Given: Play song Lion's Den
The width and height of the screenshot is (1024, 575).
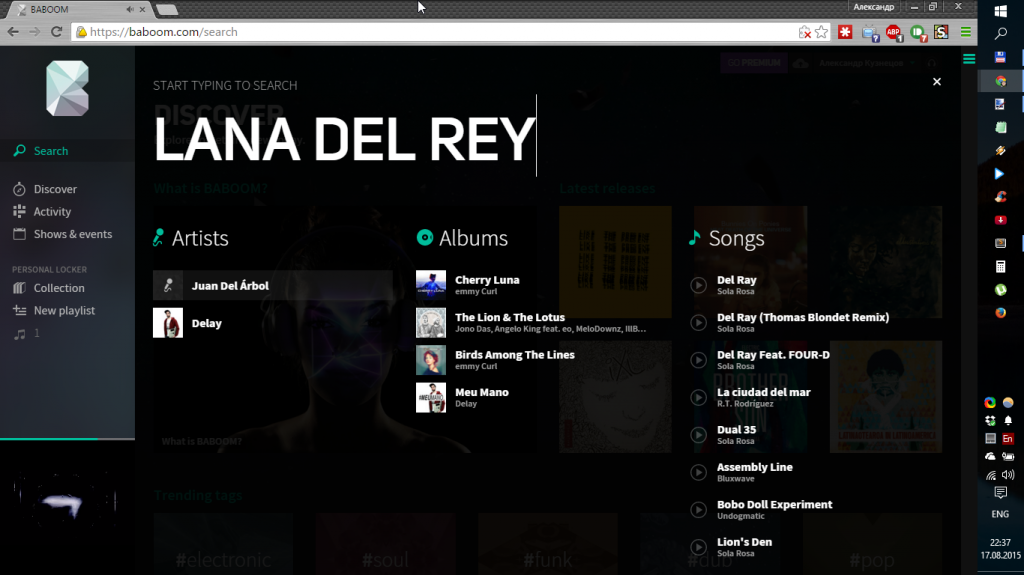Looking at the screenshot, I should click(698, 547).
